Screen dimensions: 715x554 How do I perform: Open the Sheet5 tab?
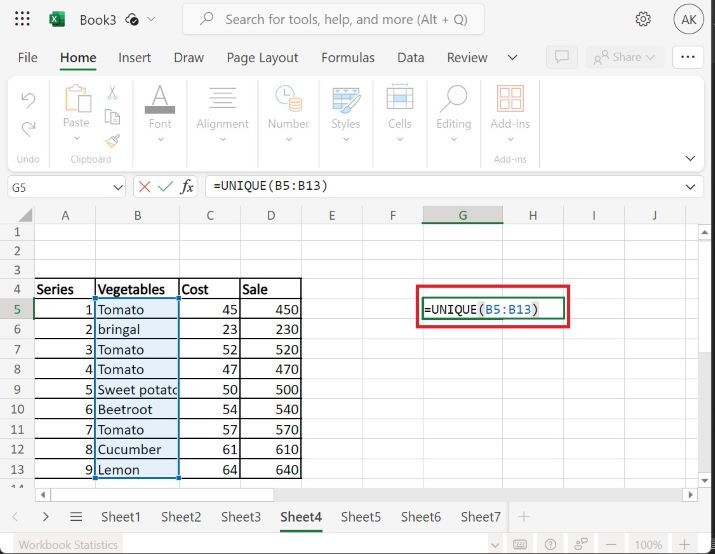pos(361,517)
